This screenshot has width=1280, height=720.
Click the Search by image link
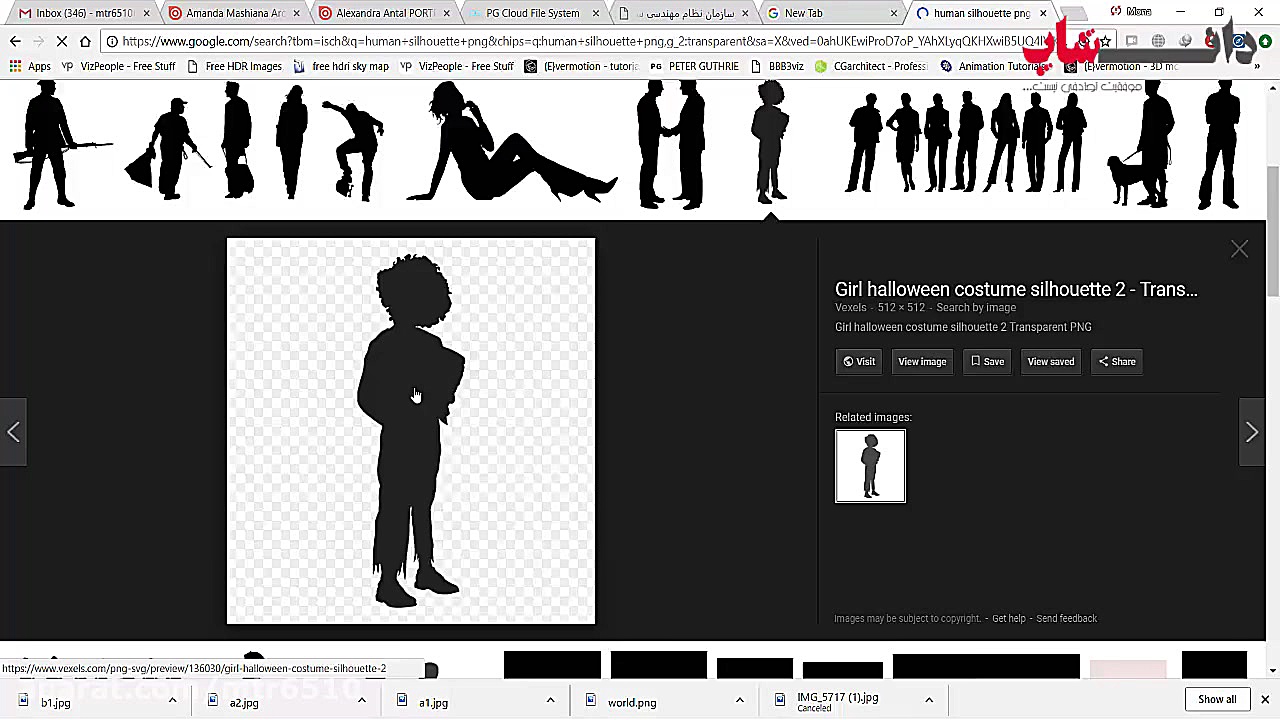coord(976,308)
